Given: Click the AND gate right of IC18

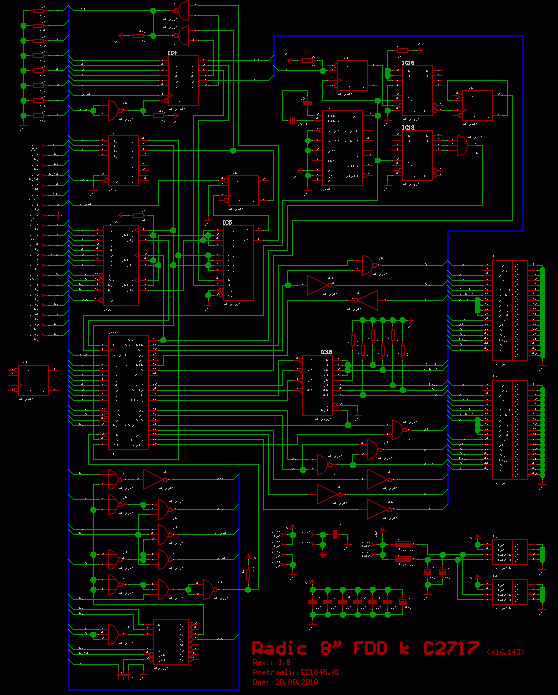Looking at the screenshot, I should pyautogui.click(x=463, y=145).
